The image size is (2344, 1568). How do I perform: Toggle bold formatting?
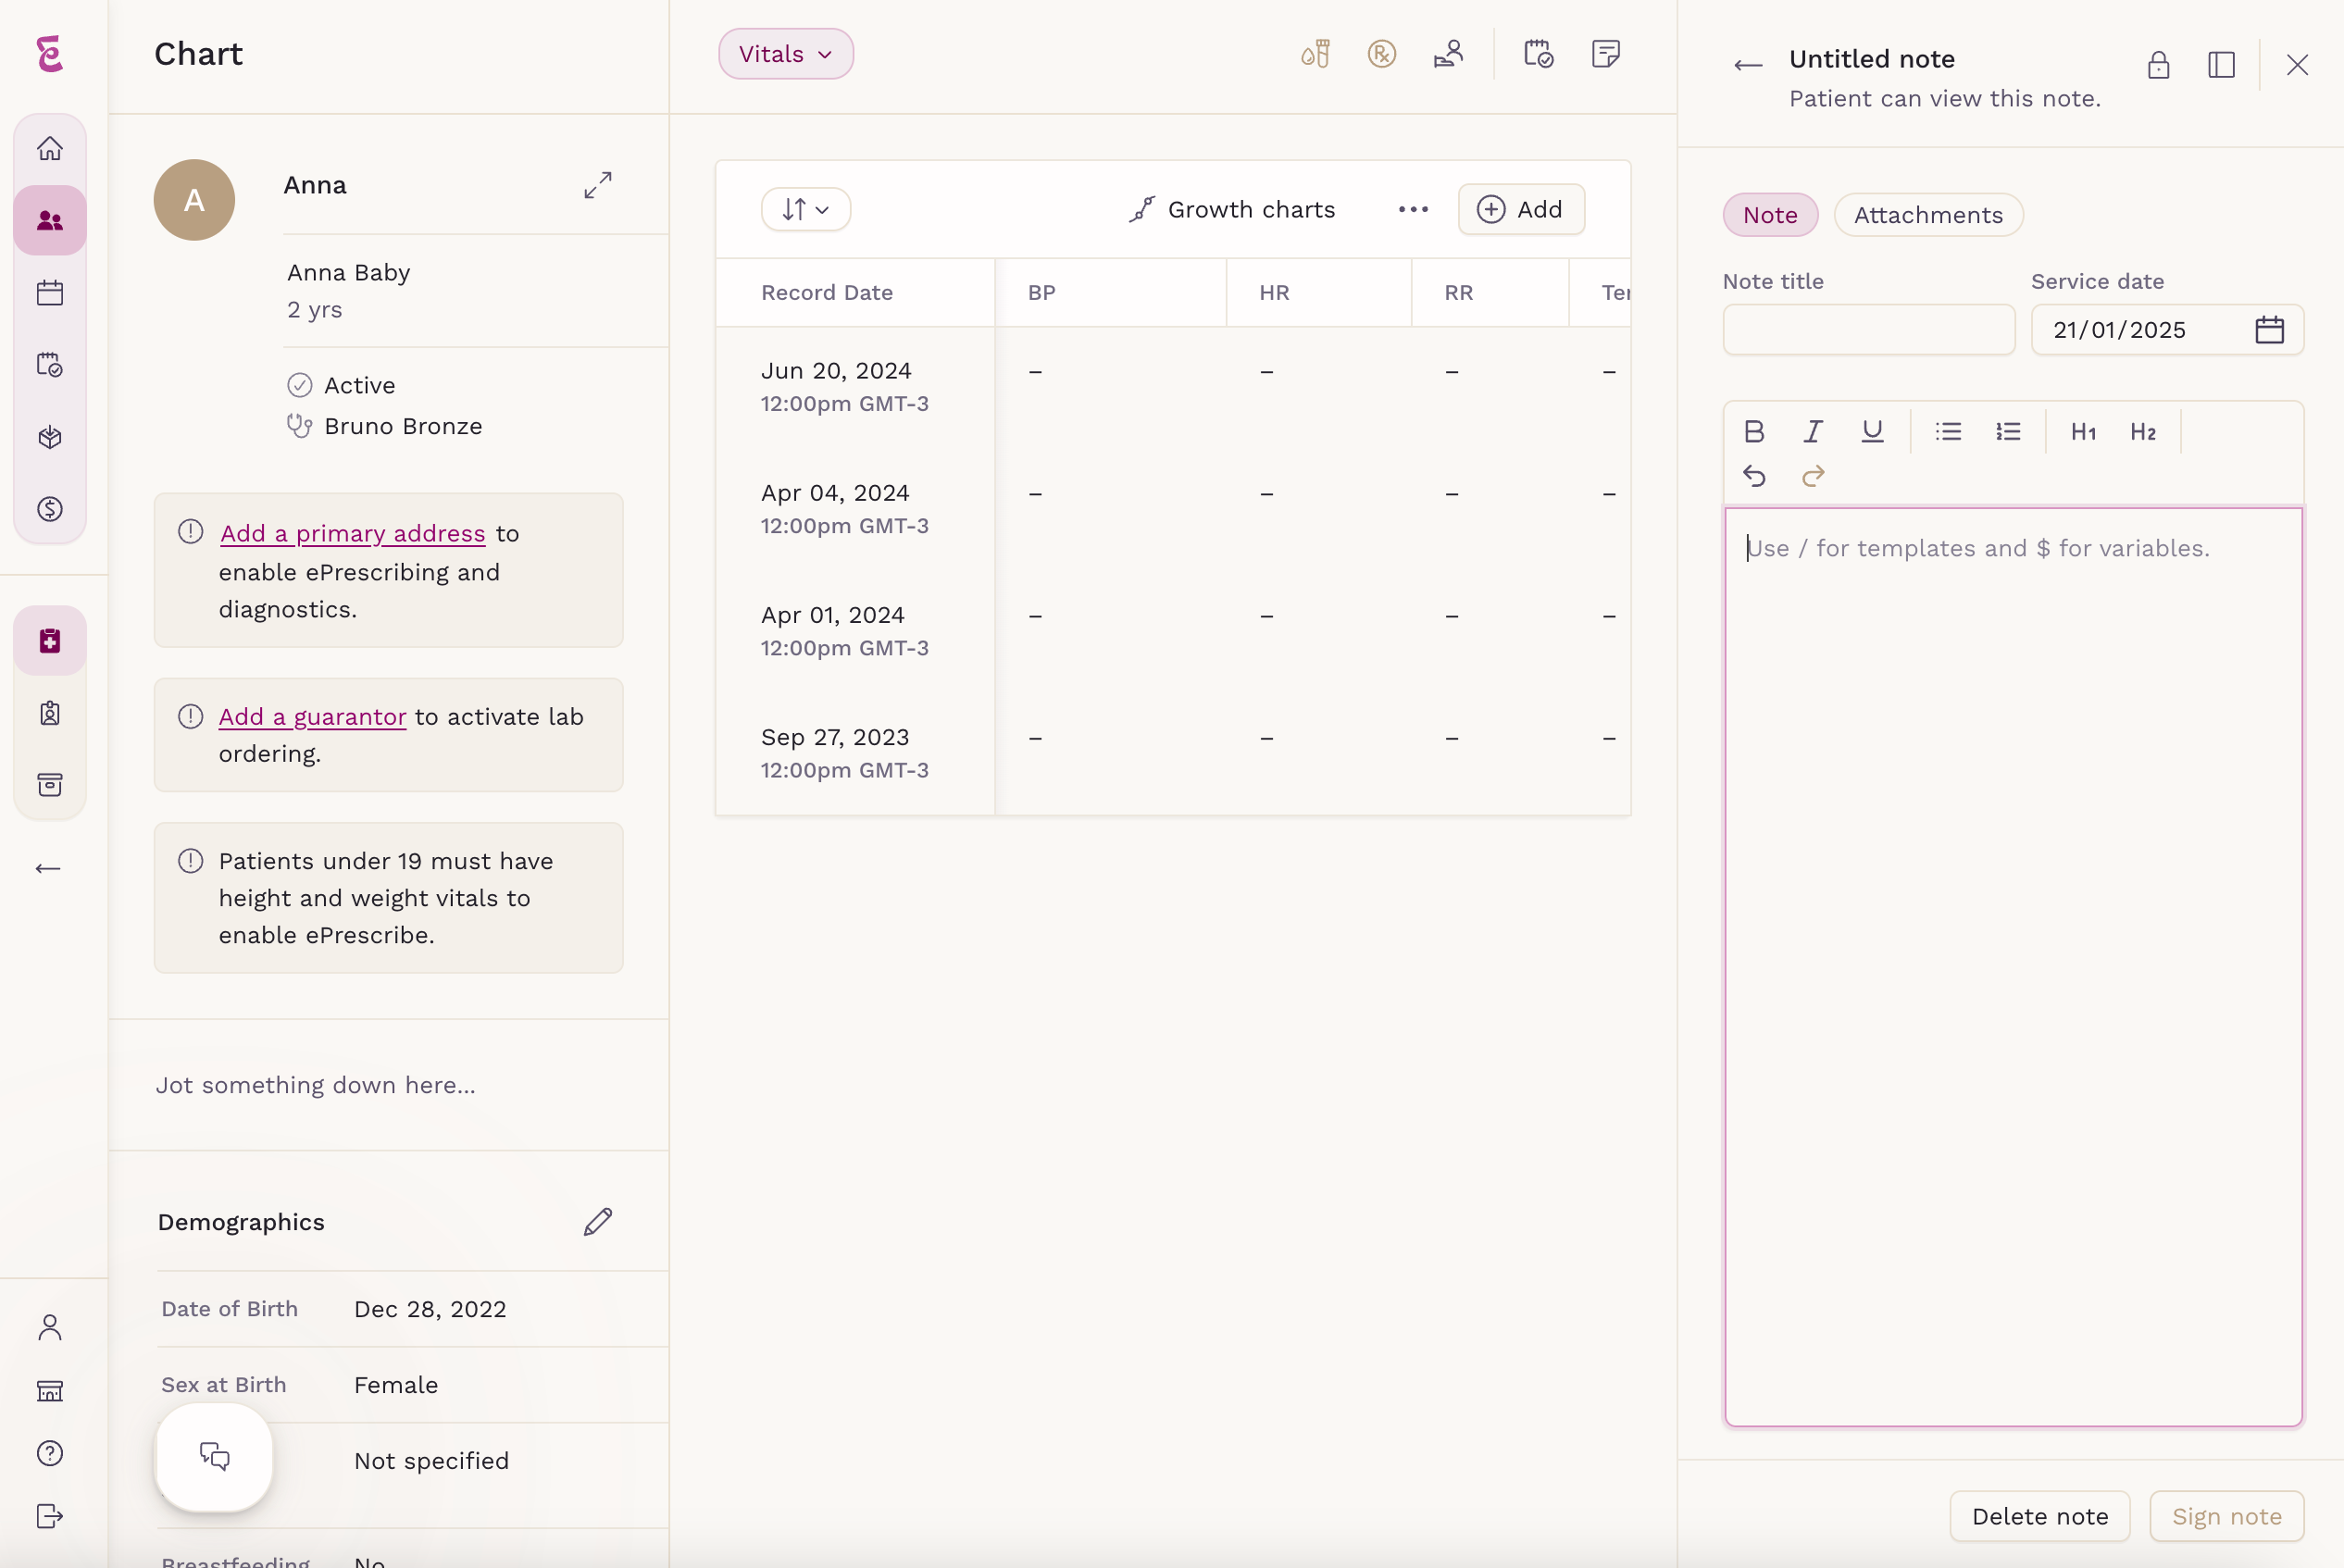pos(1754,432)
